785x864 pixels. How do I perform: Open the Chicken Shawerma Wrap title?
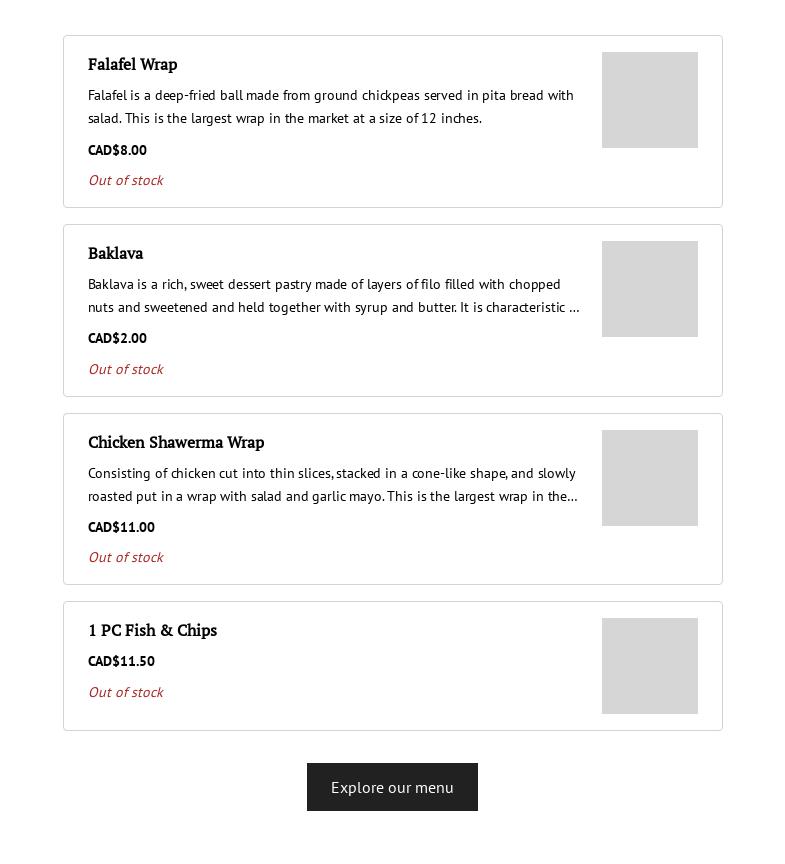pos(176,442)
